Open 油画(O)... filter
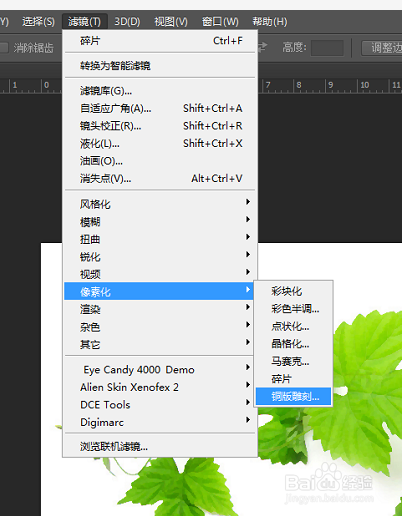This screenshot has height=516, width=402. click(x=160, y=161)
